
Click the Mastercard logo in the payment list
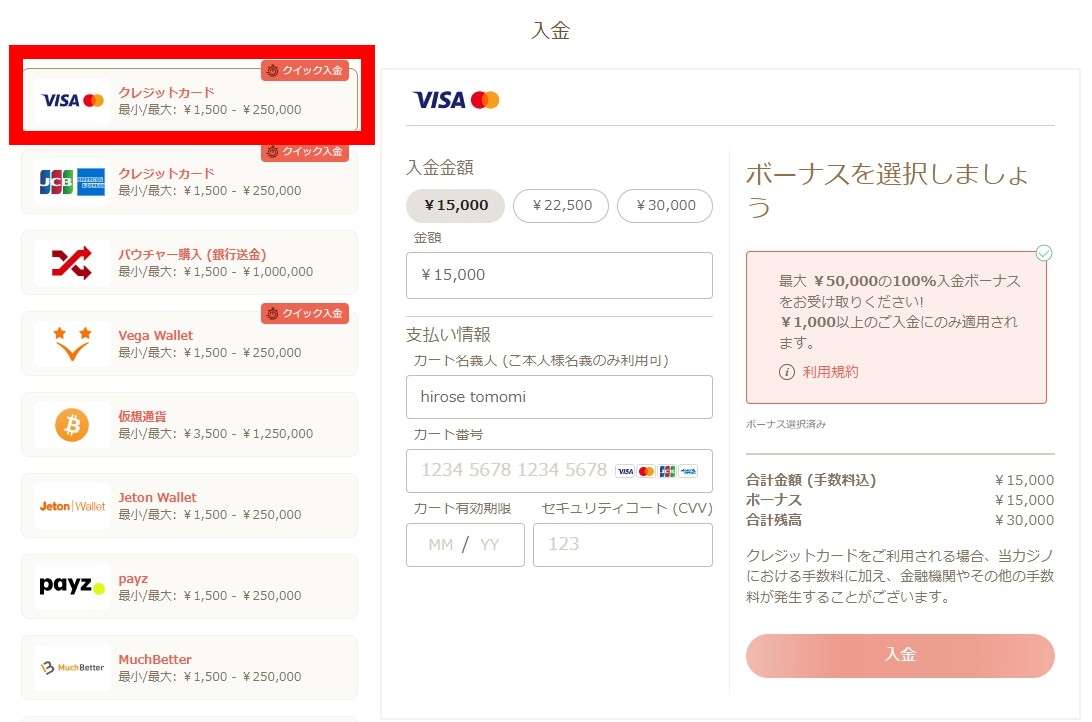[x=93, y=101]
